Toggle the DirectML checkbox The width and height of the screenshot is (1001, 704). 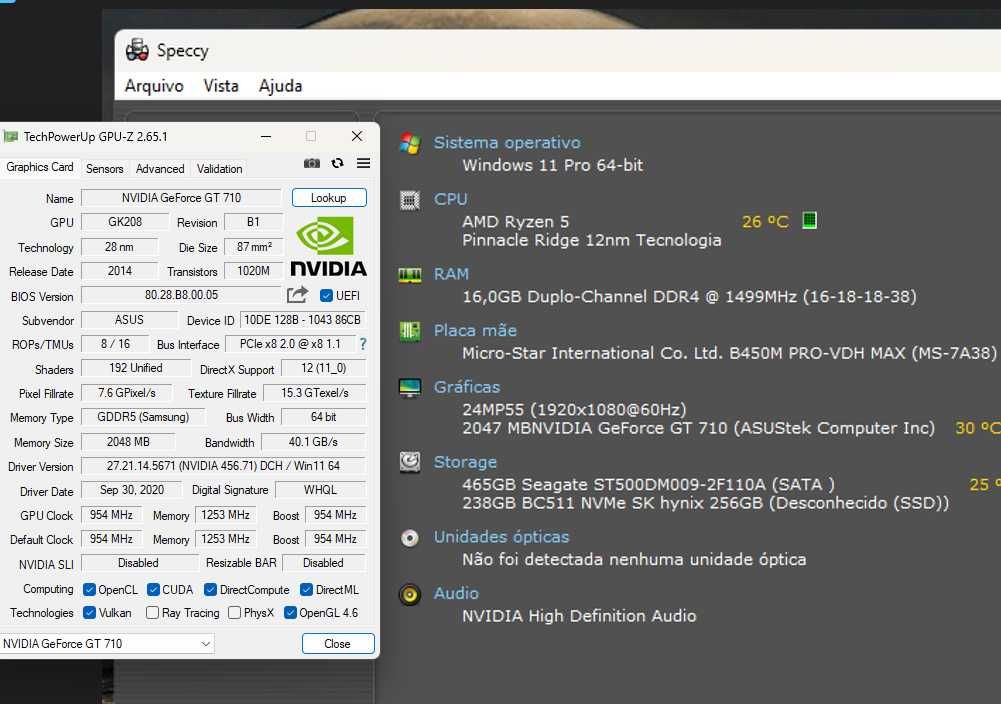[x=306, y=590]
